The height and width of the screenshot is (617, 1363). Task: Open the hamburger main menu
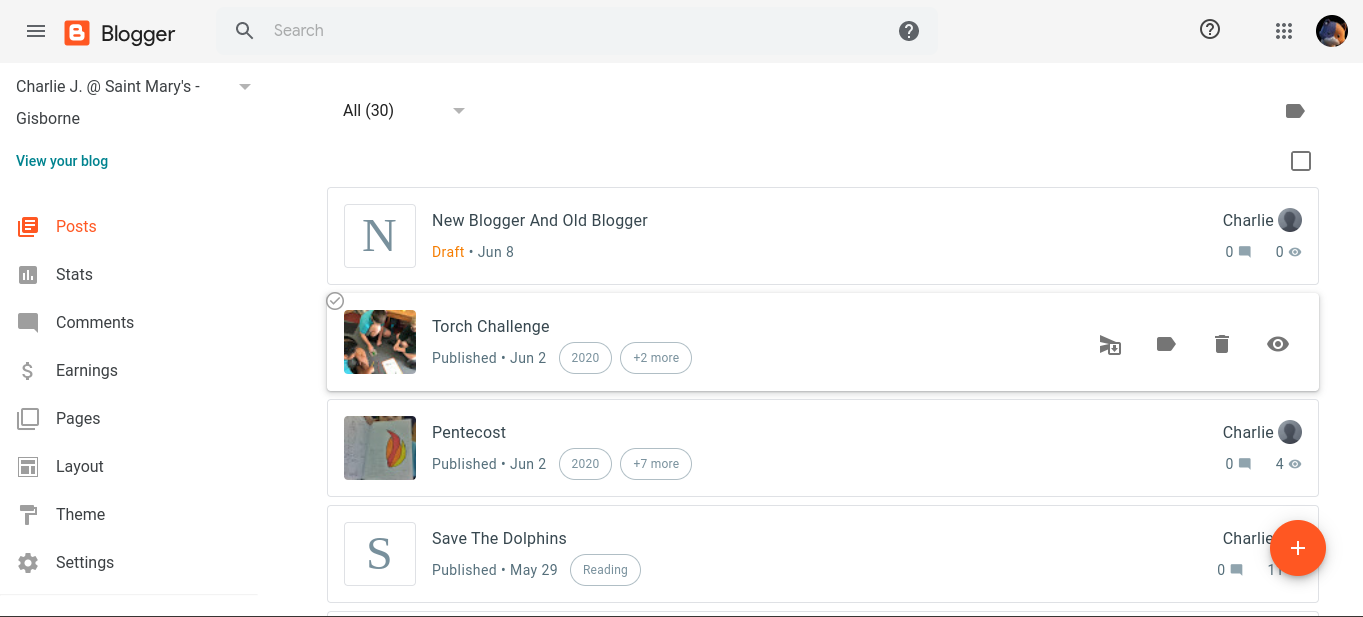[36, 31]
